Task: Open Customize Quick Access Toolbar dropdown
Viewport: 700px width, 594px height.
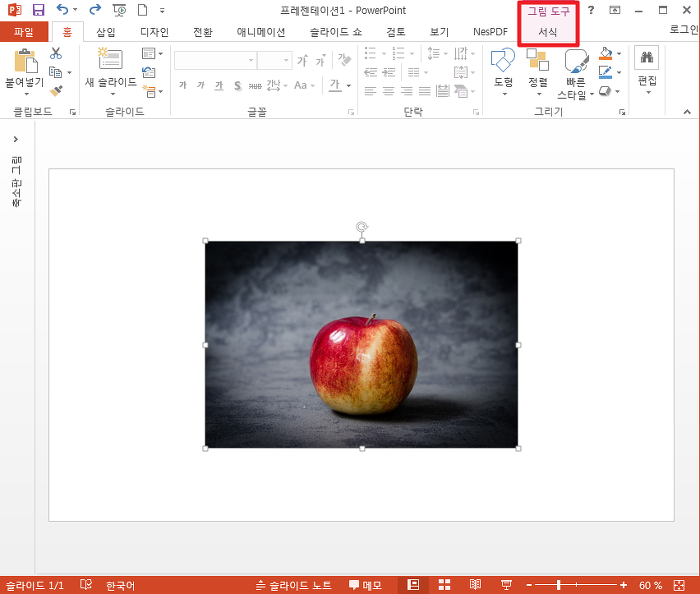Action: pos(162,10)
